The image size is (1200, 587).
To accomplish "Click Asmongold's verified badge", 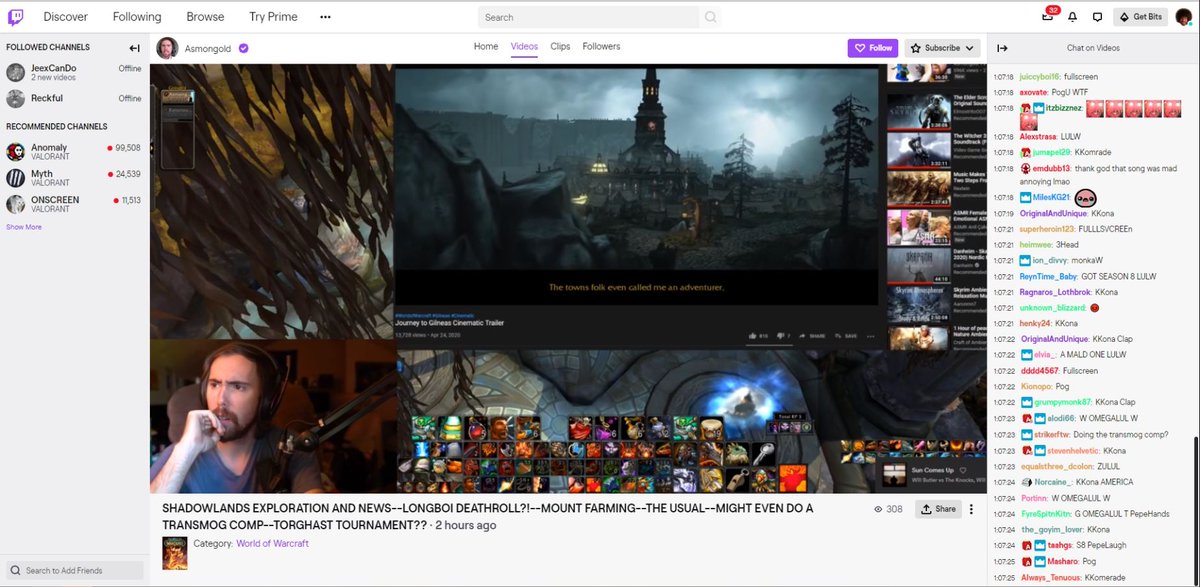I will (x=243, y=48).
